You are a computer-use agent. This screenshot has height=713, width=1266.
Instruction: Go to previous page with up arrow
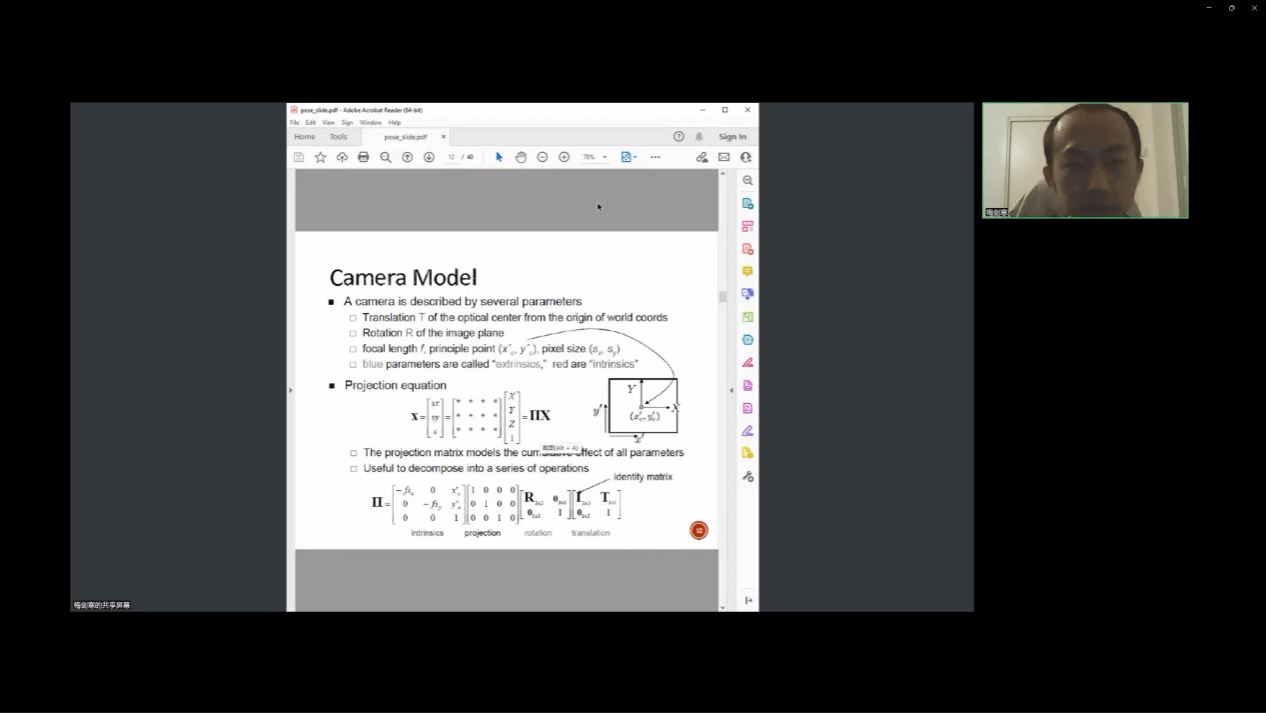click(407, 157)
